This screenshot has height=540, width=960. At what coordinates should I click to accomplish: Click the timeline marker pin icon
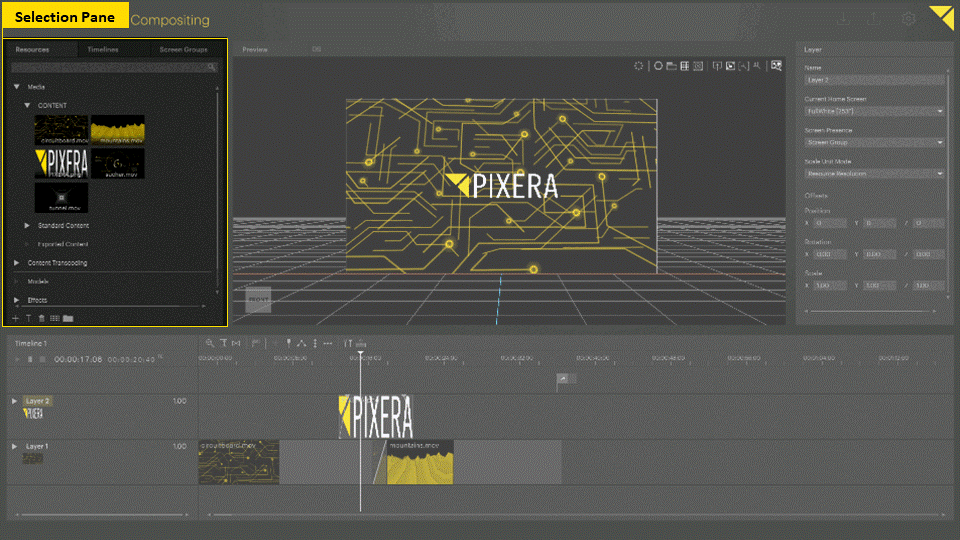[288, 343]
